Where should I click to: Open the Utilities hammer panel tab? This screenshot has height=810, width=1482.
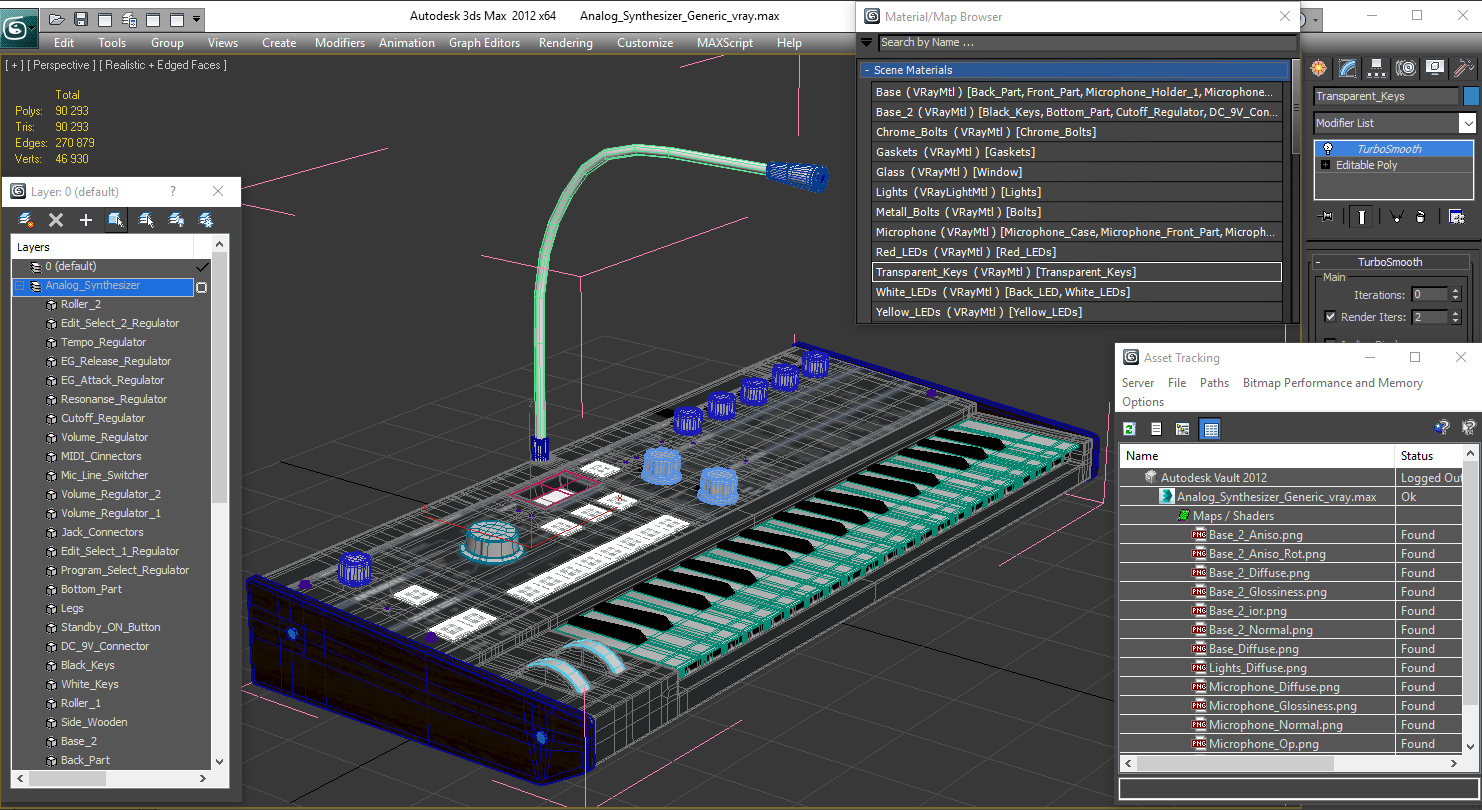point(1464,68)
